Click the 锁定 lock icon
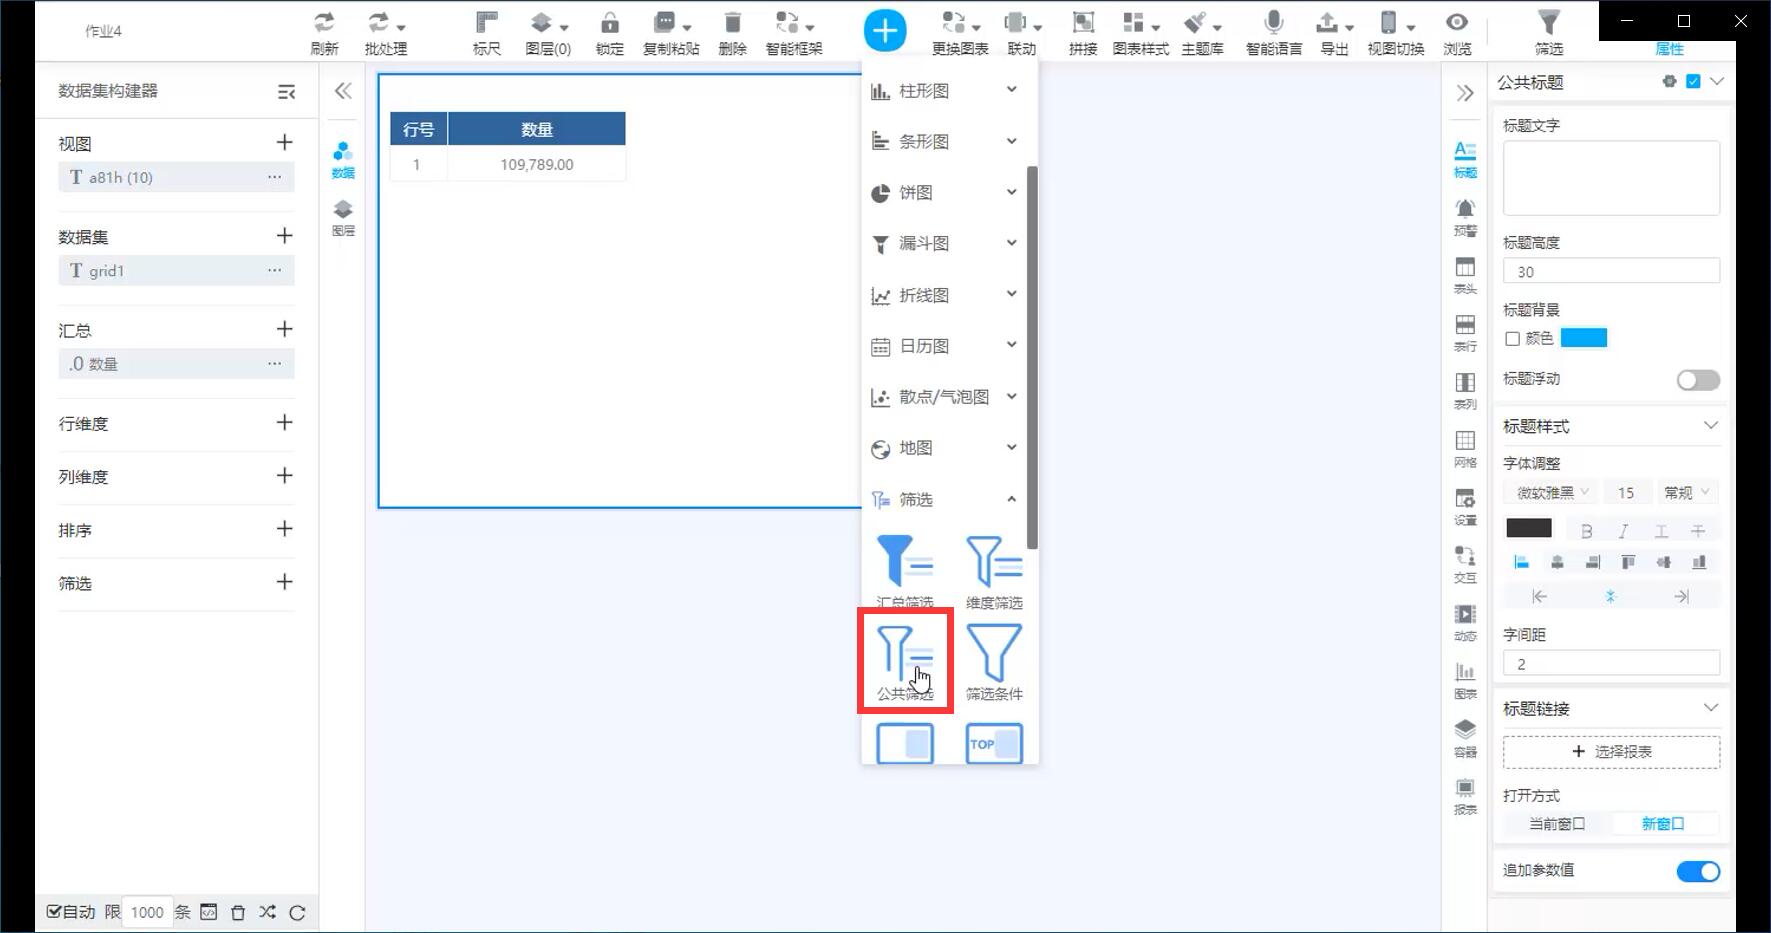Screen dimensions: 1771x933 point(609,32)
